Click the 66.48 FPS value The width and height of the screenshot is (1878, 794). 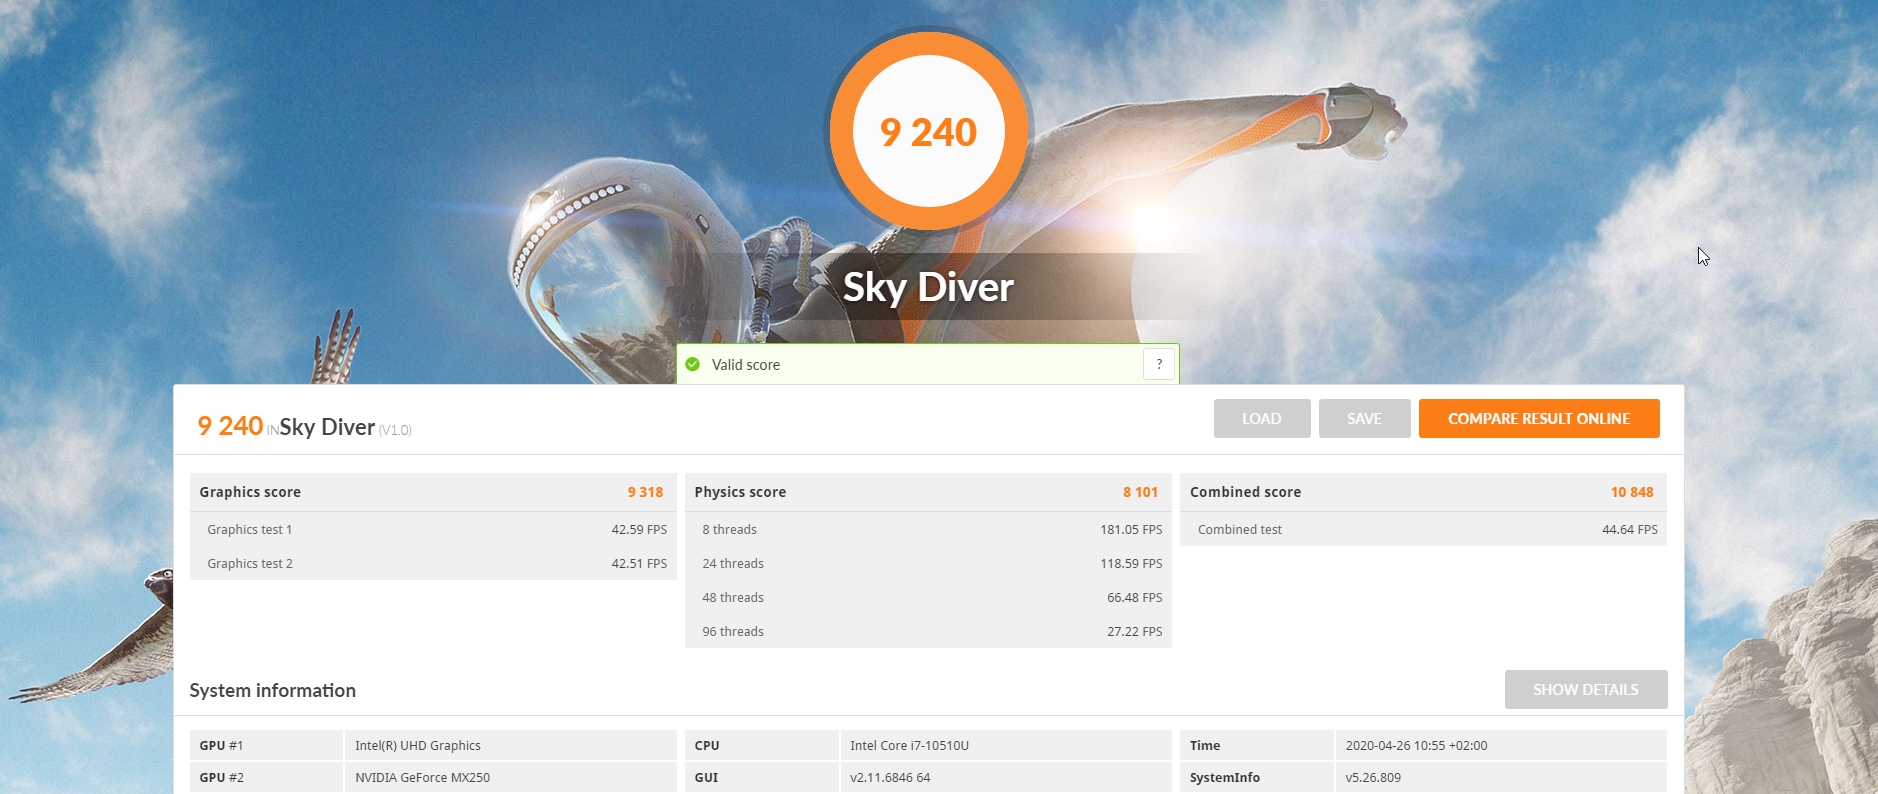[1134, 598]
